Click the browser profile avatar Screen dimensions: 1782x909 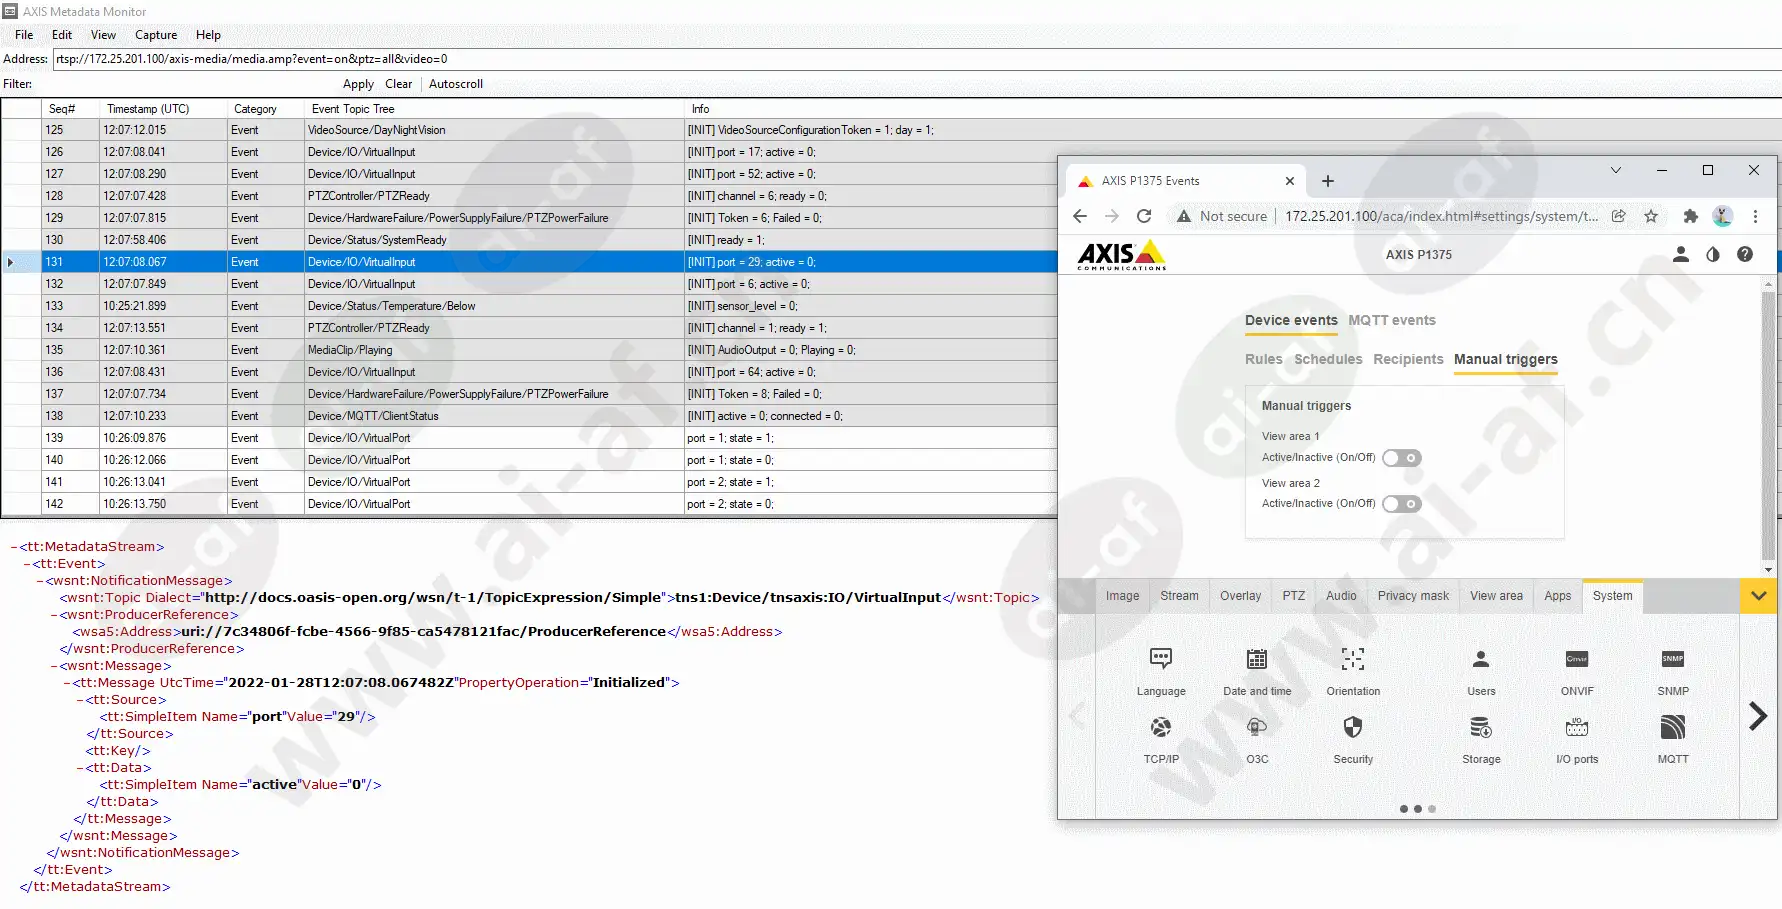click(x=1722, y=216)
